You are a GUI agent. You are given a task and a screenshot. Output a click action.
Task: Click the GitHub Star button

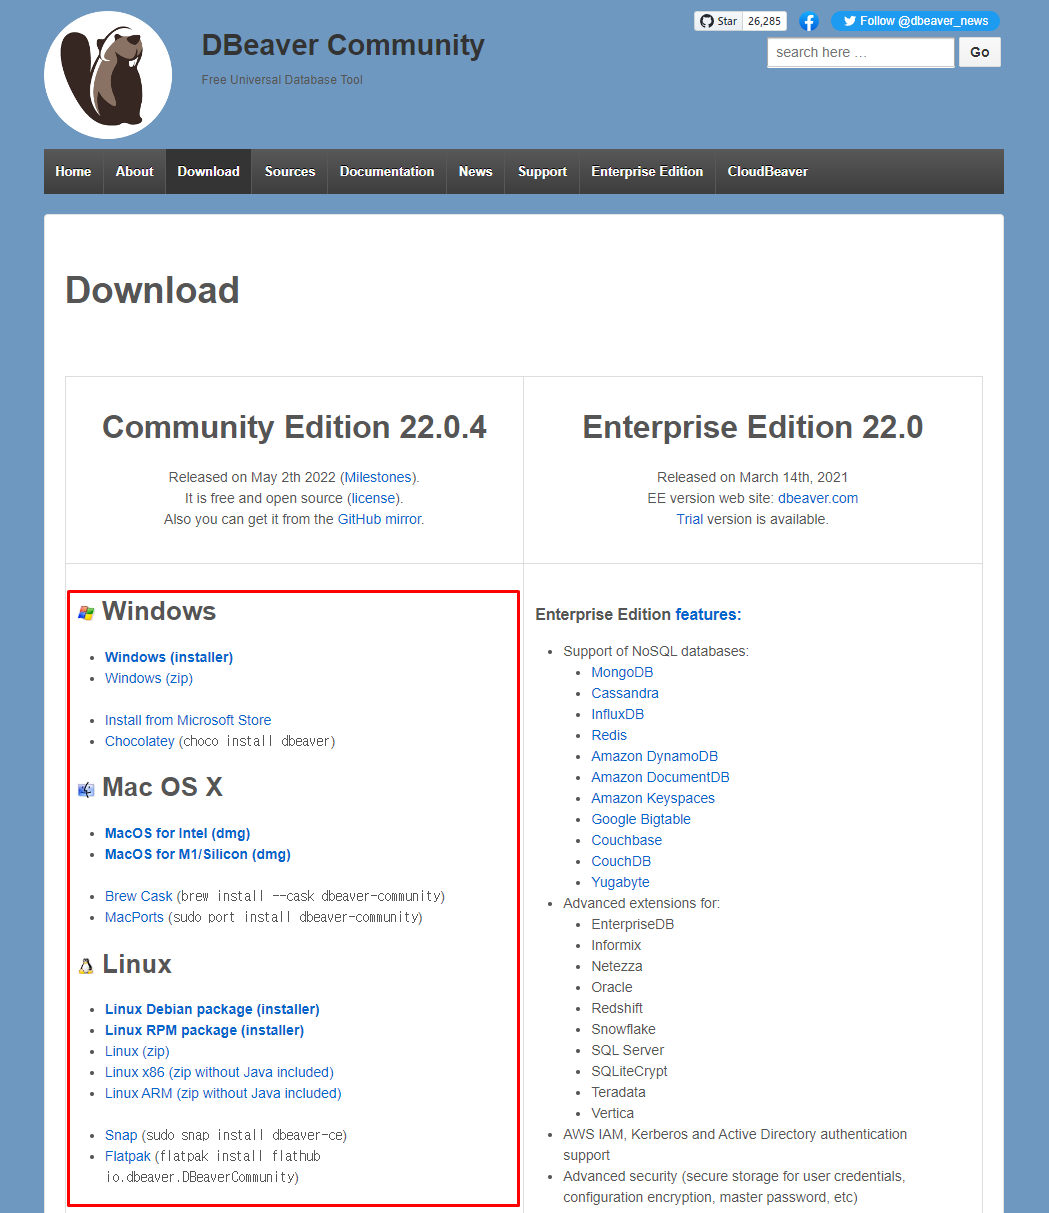[719, 21]
